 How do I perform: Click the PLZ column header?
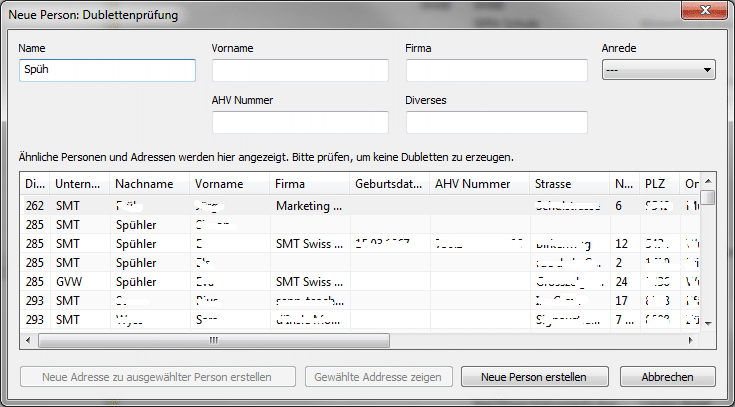coord(656,184)
